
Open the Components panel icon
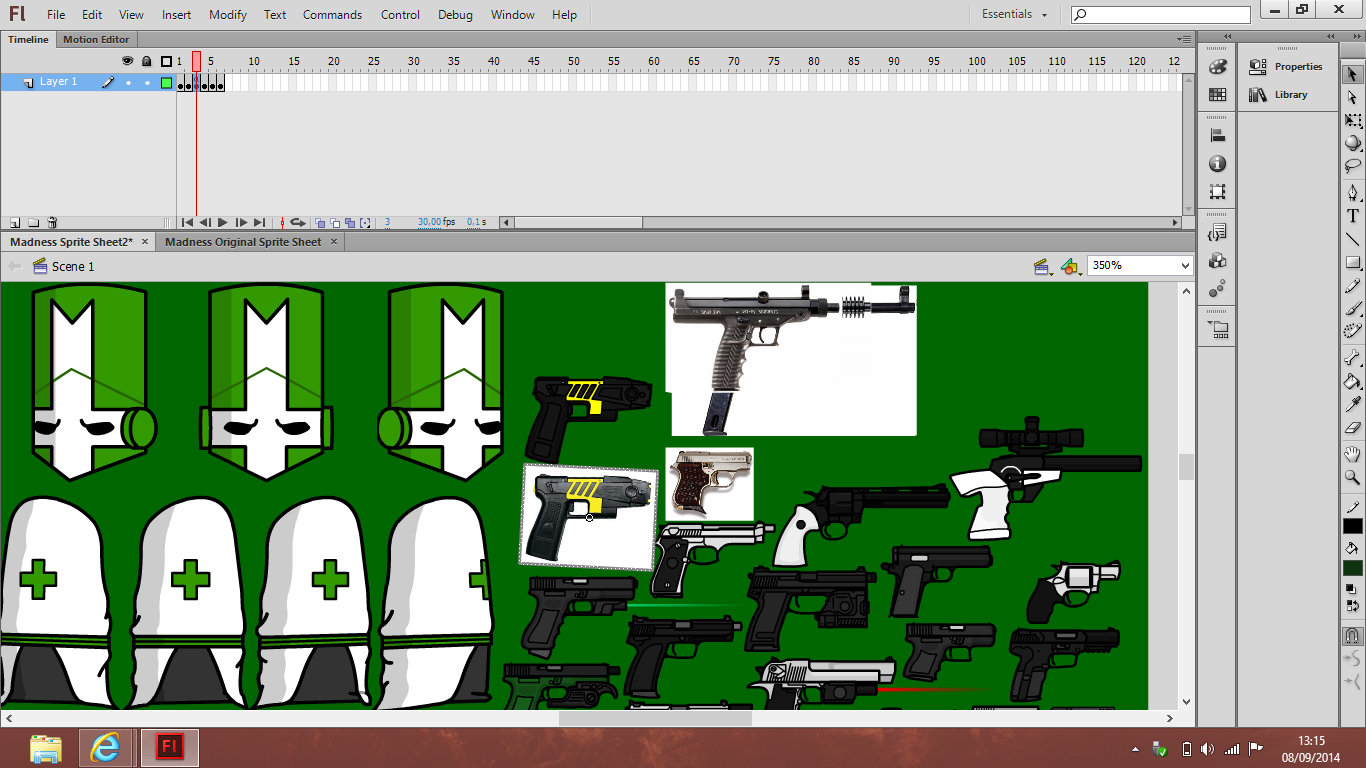[1217, 261]
